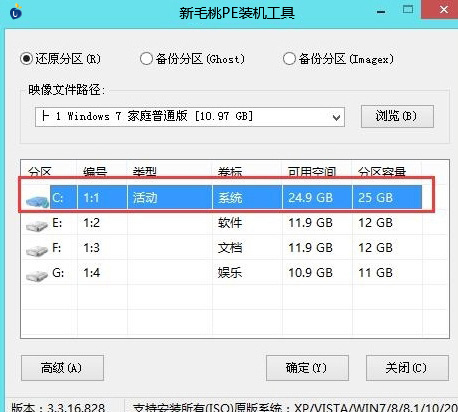
Task: Click F: drive's 11.9 GB free space
Action: [310, 248]
